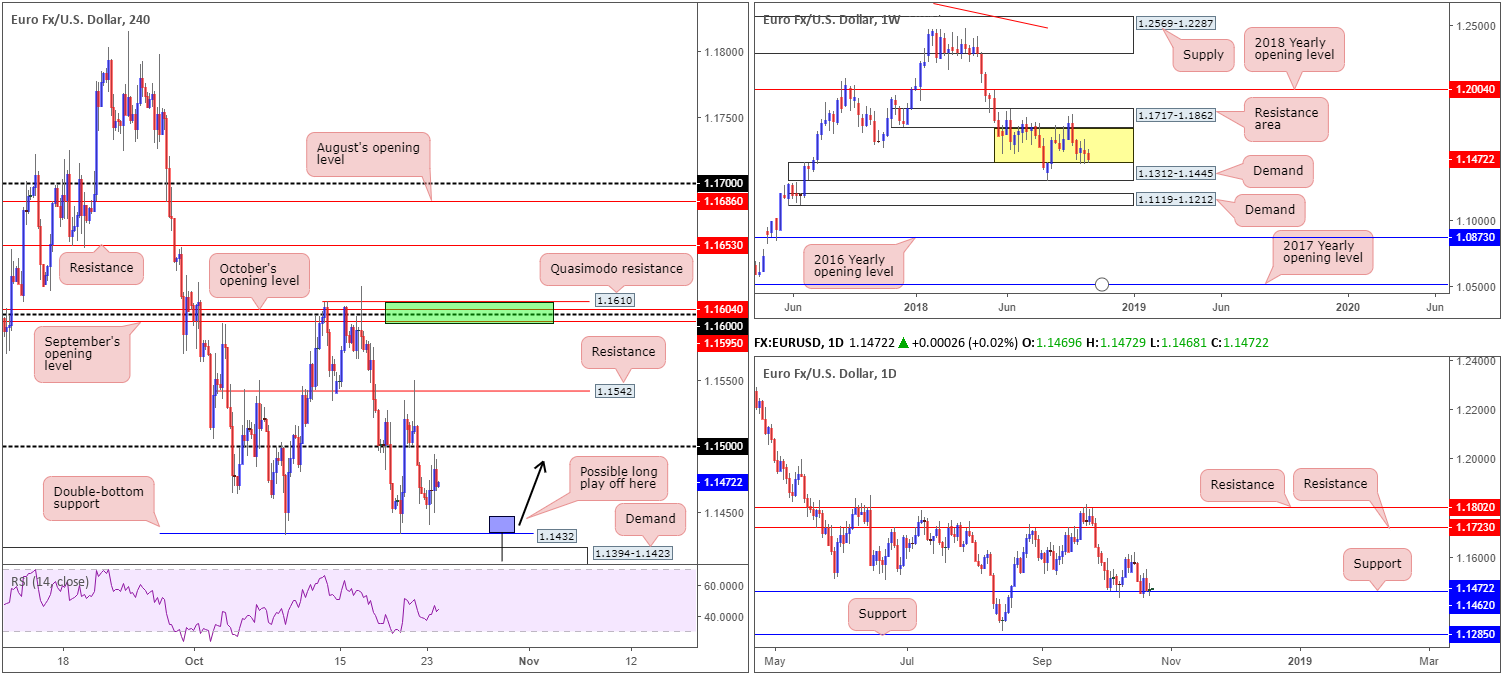This screenshot has width=1504, height=675.
Task: Click the blue 1.12850 axis price label
Action: click(1475, 634)
